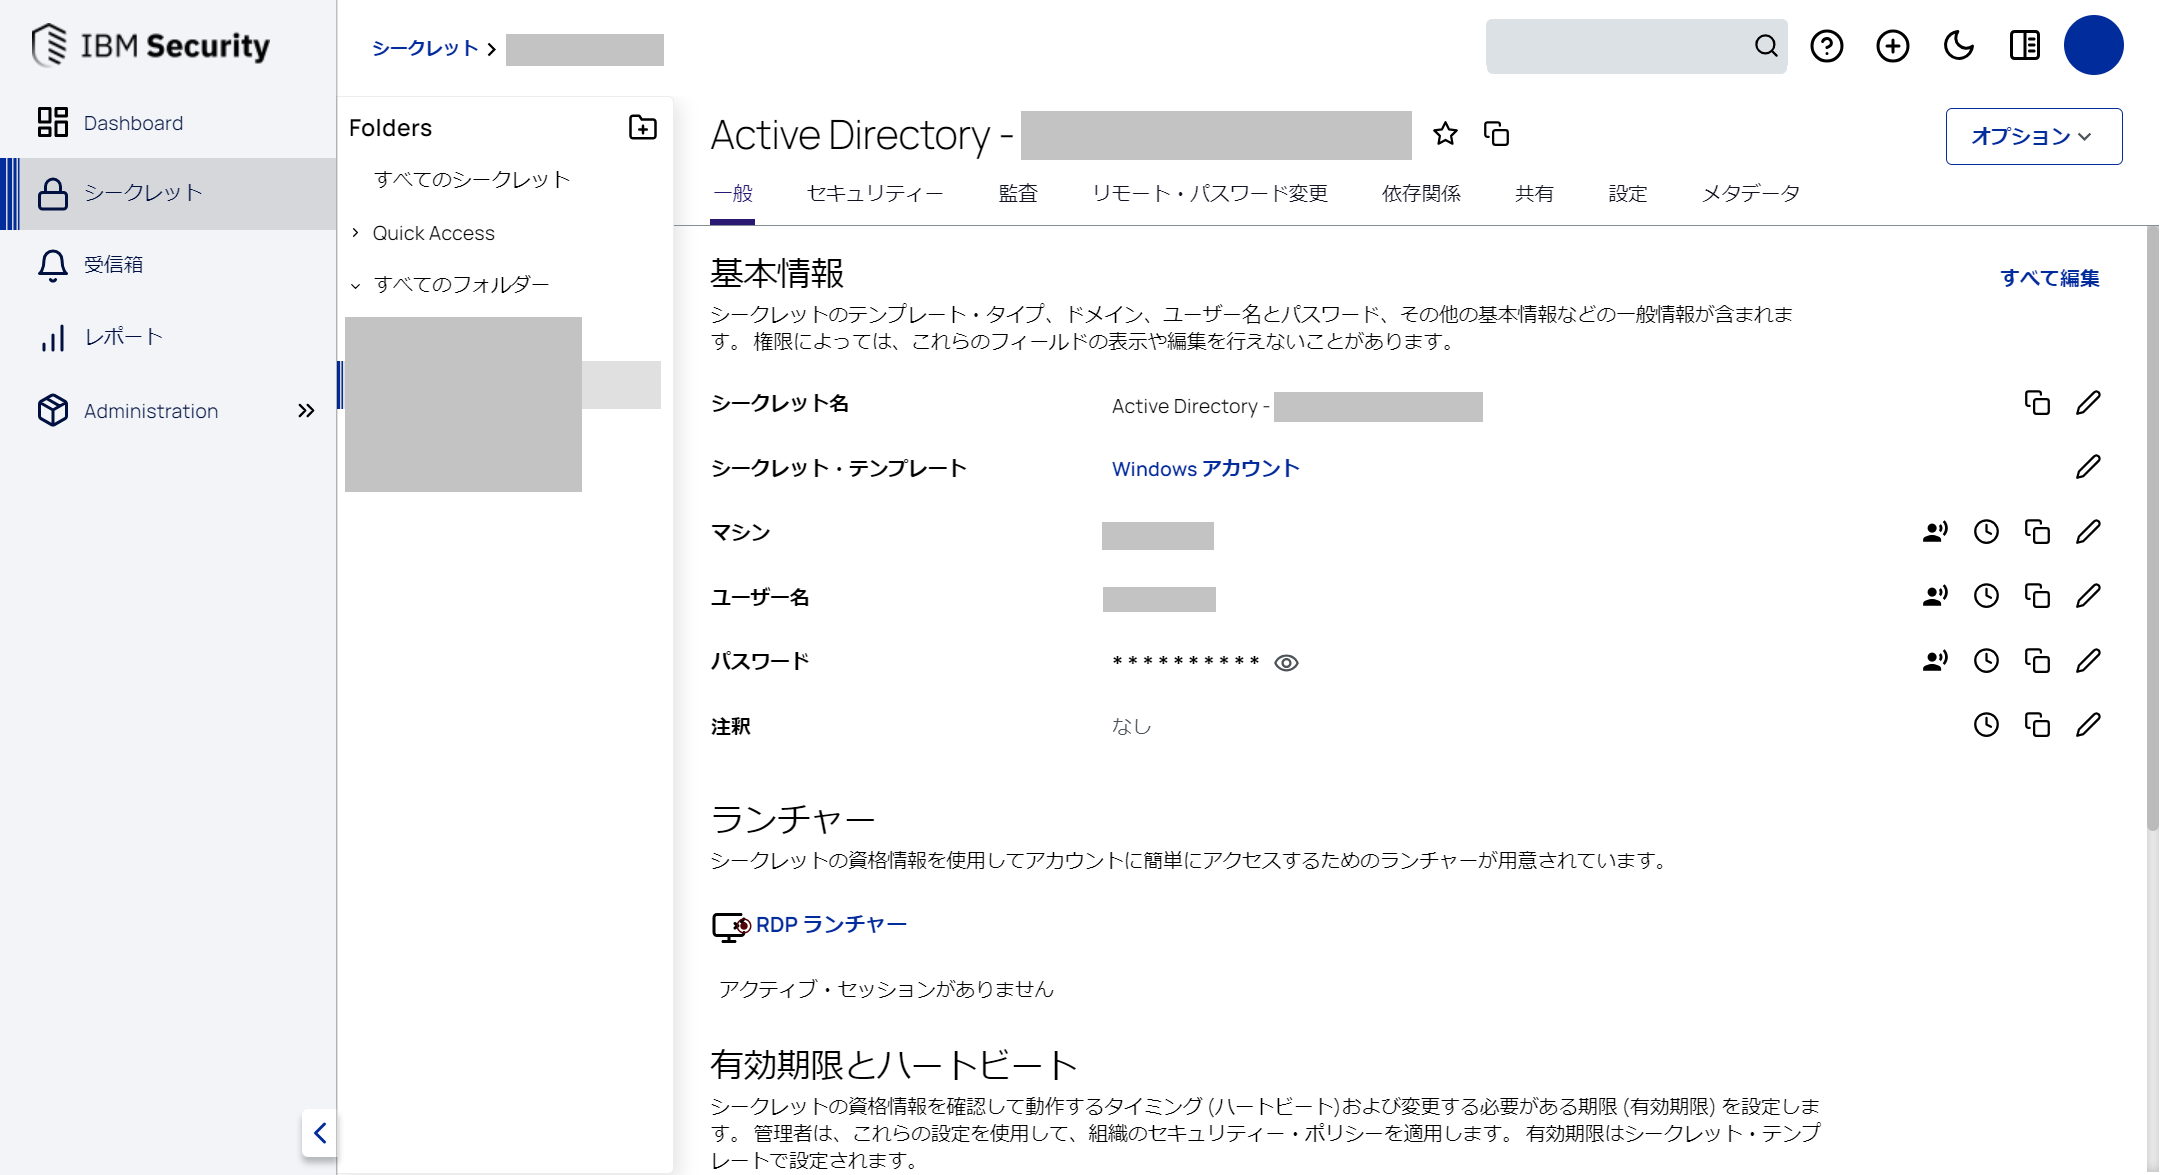Click the add folder icon
The width and height of the screenshot is (2160, 1175).
[x=642, y=128]
